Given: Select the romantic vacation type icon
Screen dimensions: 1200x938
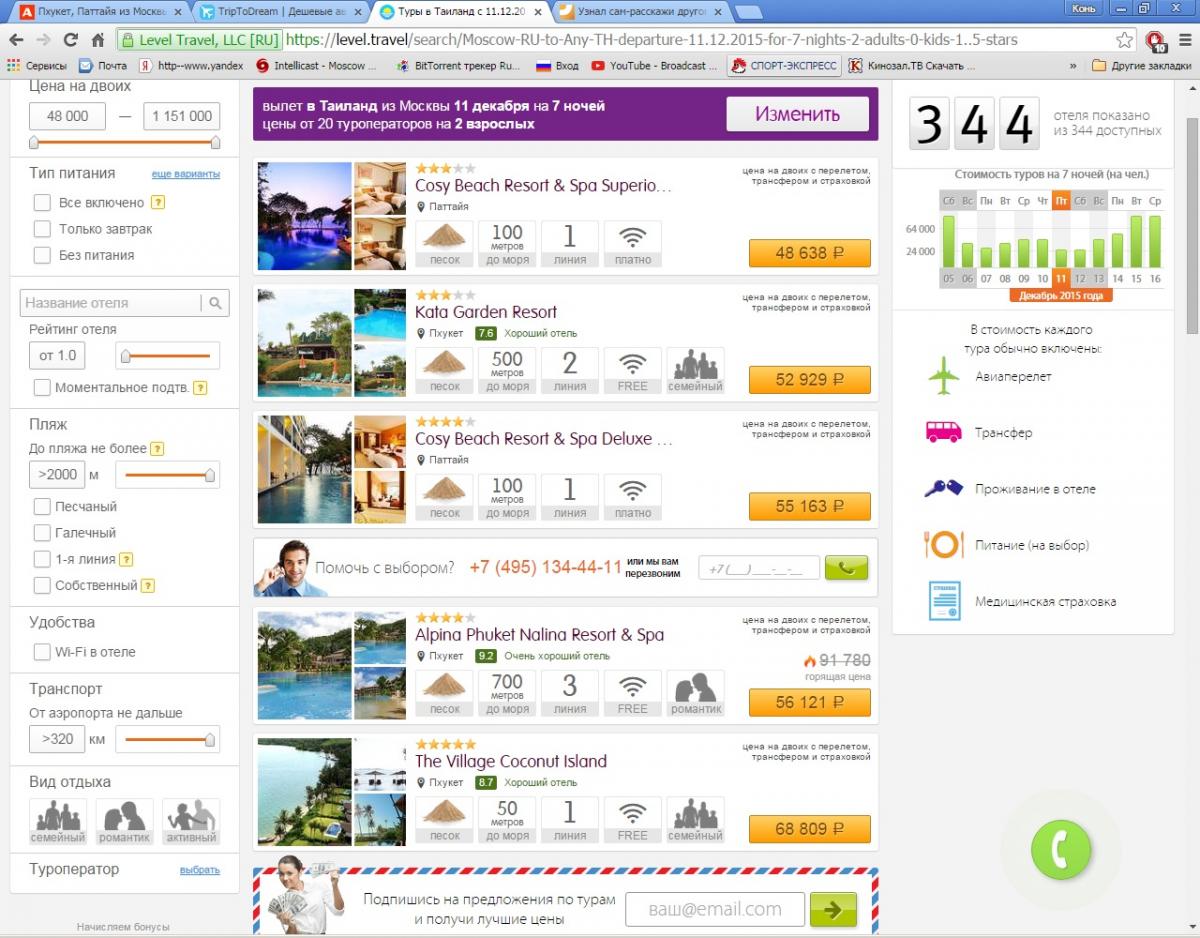Looking at the screenshot, I should 124,821.
